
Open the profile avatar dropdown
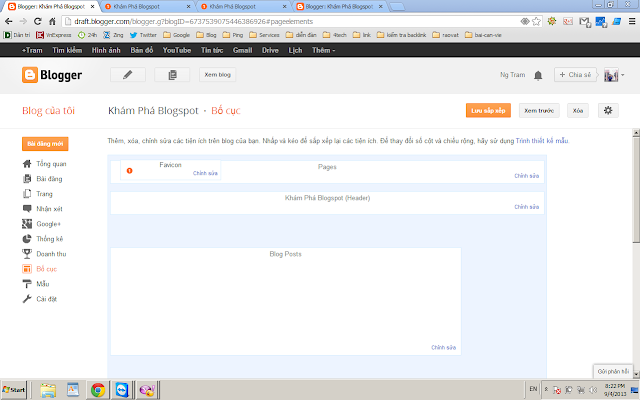[x=614, y=75]
